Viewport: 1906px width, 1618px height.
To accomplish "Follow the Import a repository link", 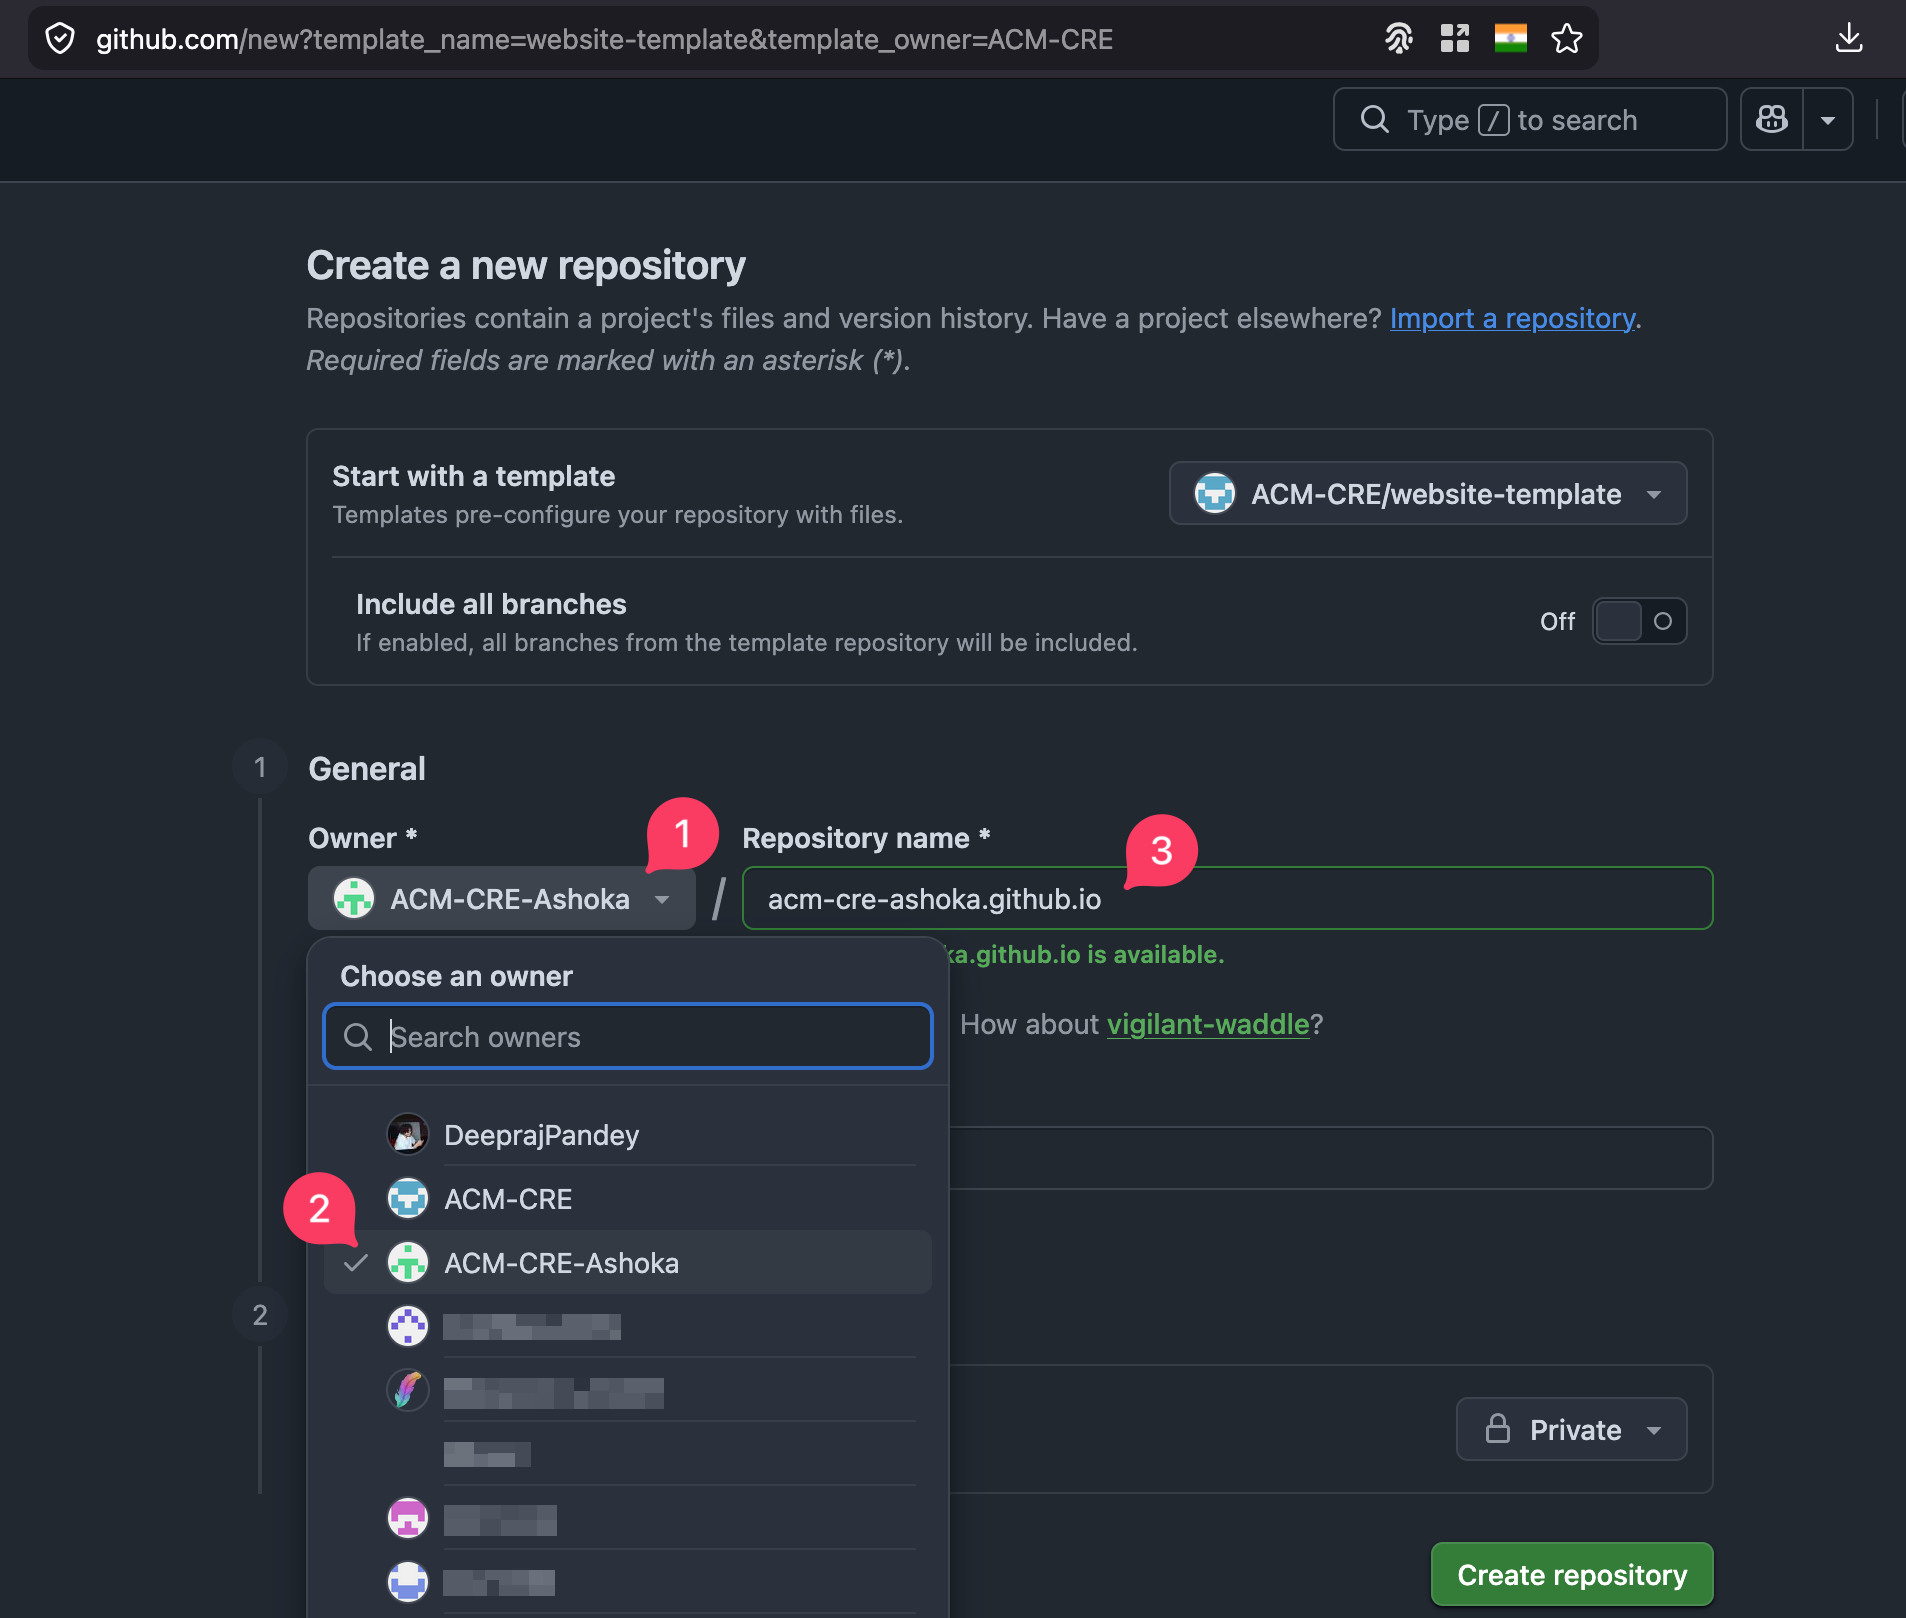I will tap(1513, 318).
